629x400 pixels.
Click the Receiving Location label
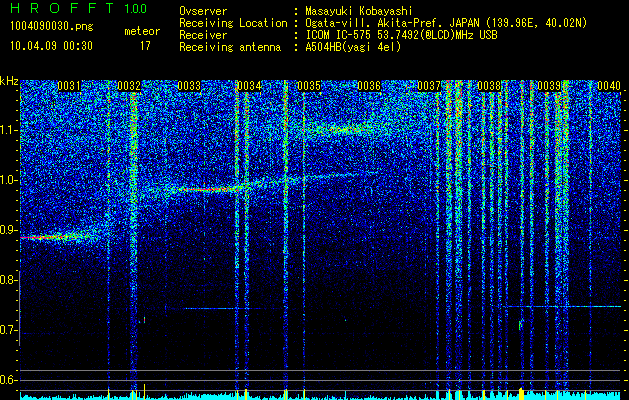point(233,23)
